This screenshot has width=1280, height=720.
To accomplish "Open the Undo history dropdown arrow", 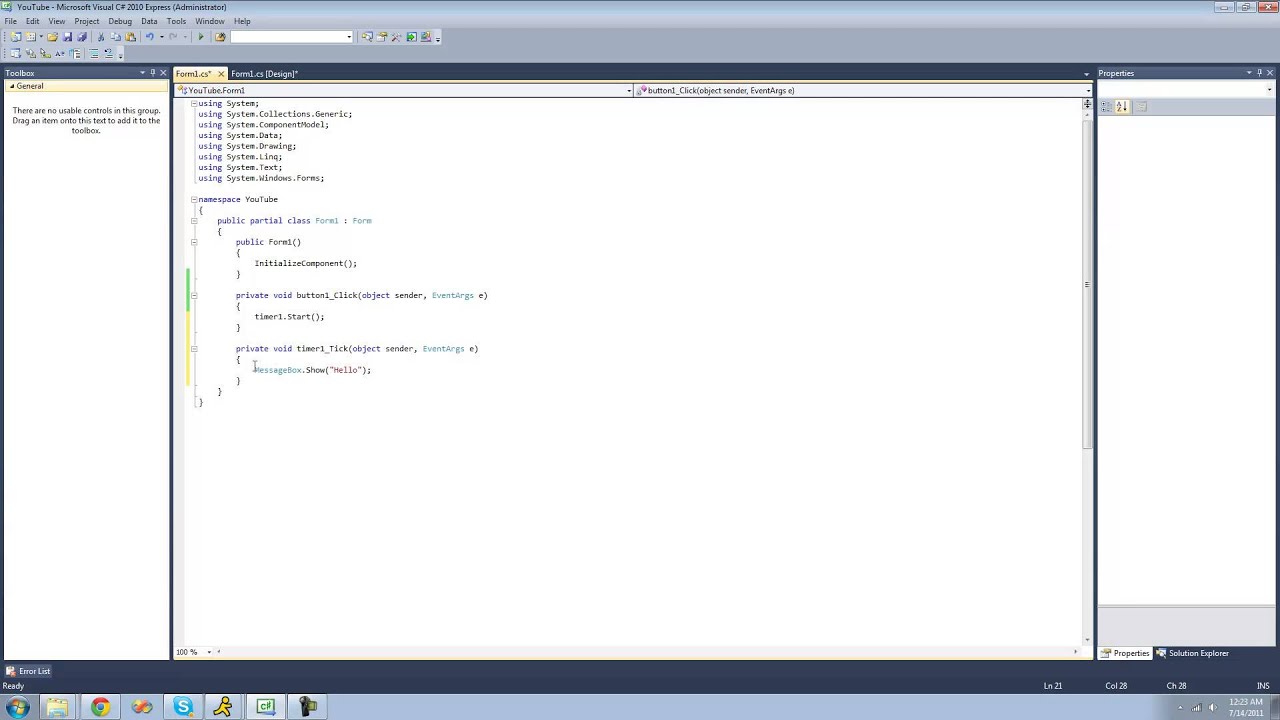I will click(162, 37).
